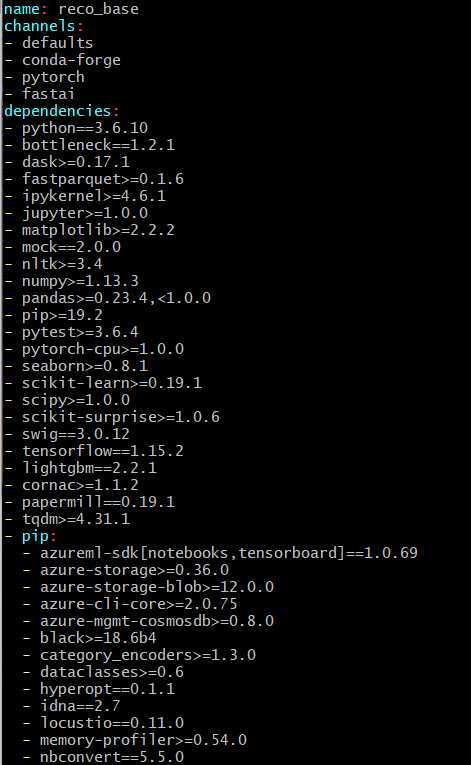Click the 'name: reco_base' line
This screenshot has width=471, height=765.
click(x=71, y=9)
